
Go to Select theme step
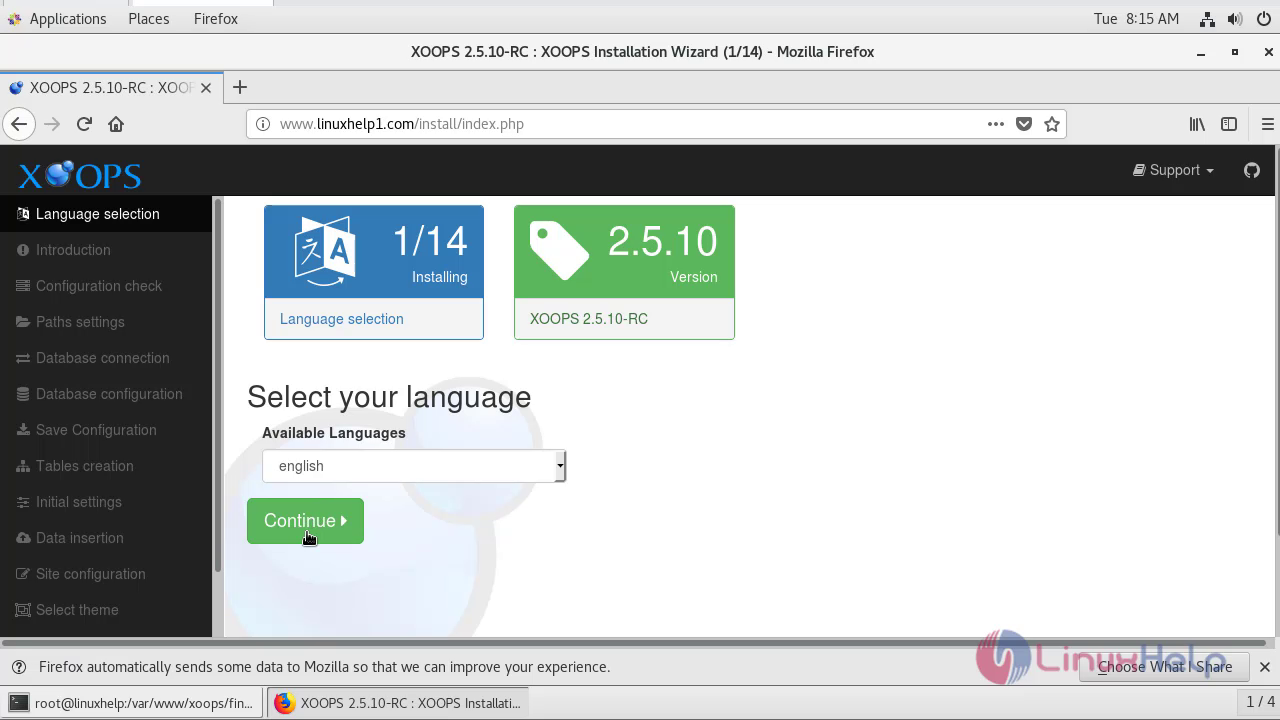106,610
